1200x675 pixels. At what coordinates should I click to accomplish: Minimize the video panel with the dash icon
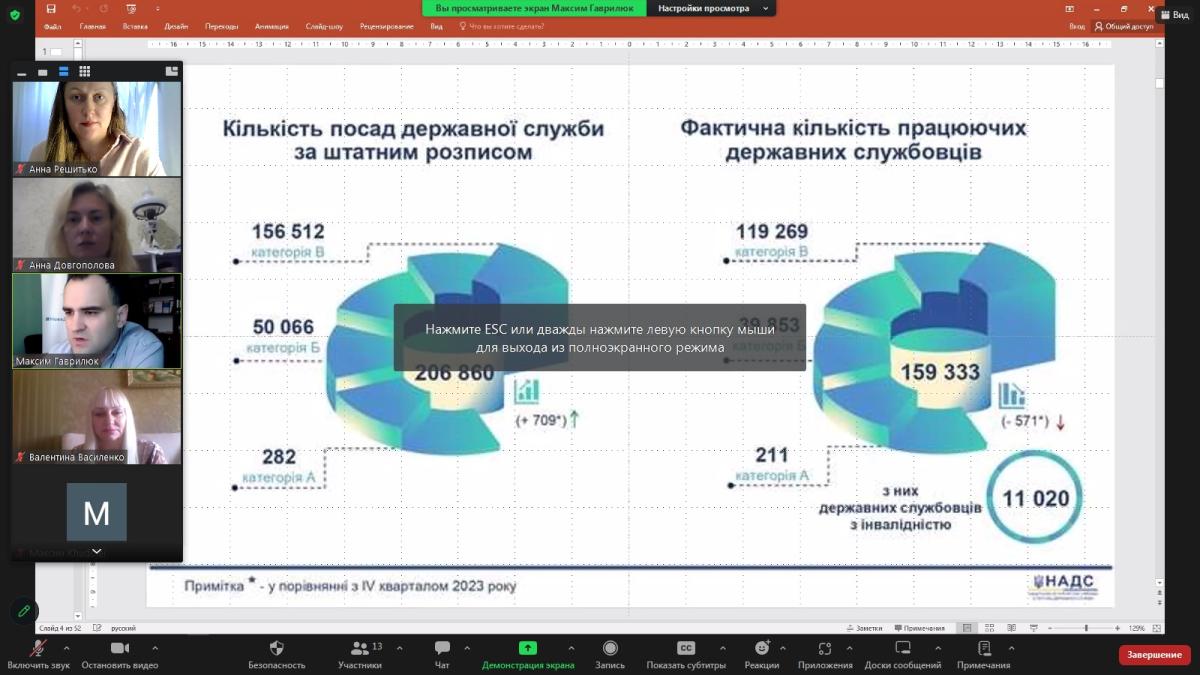click(22, 72)
